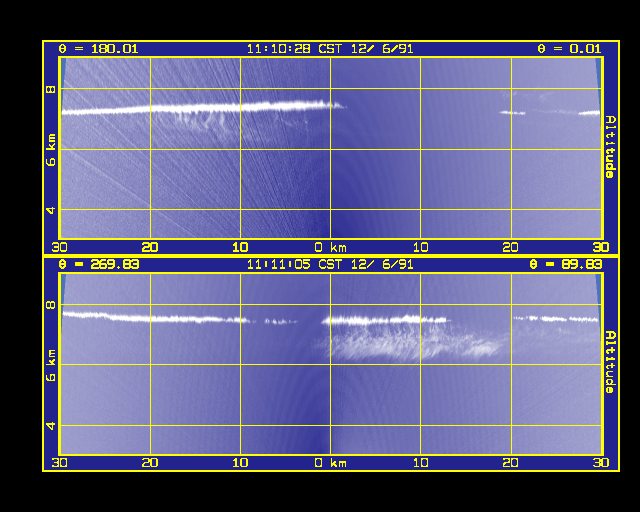640x512 pixels.
Task: Click the θ = 0.01 label
Action: 569,49
